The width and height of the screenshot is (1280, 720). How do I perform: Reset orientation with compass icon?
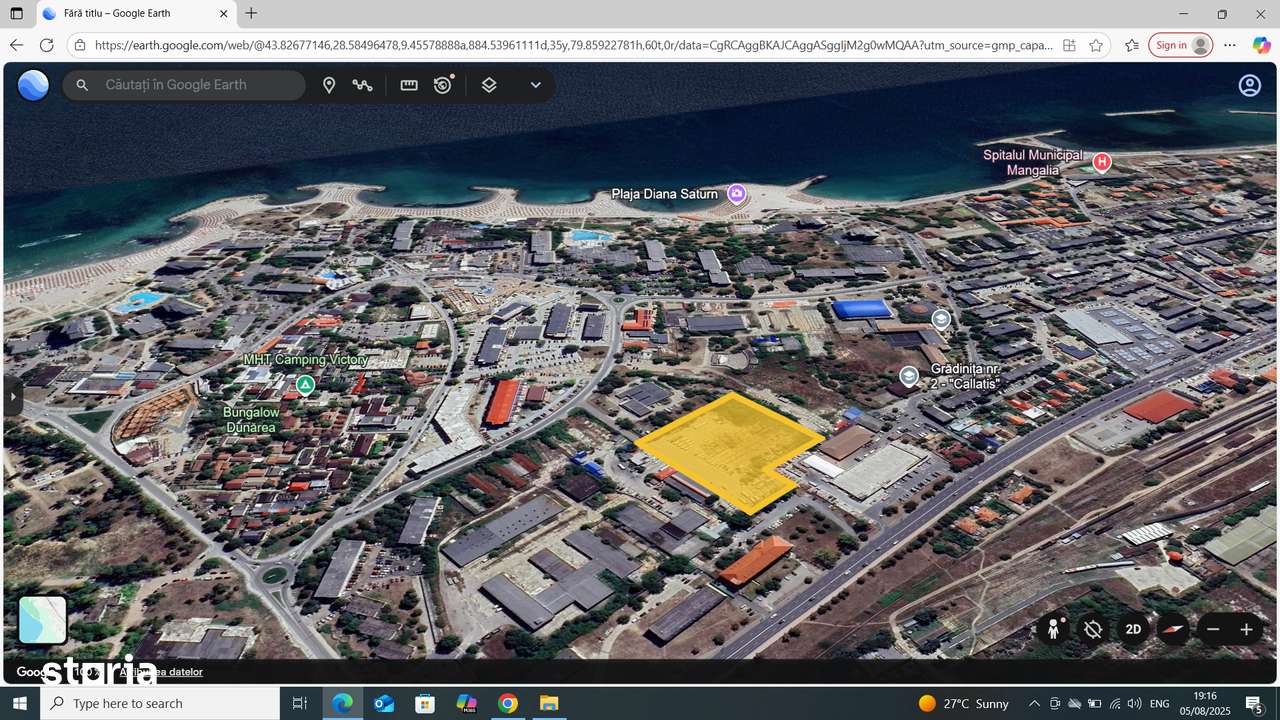1172,629
